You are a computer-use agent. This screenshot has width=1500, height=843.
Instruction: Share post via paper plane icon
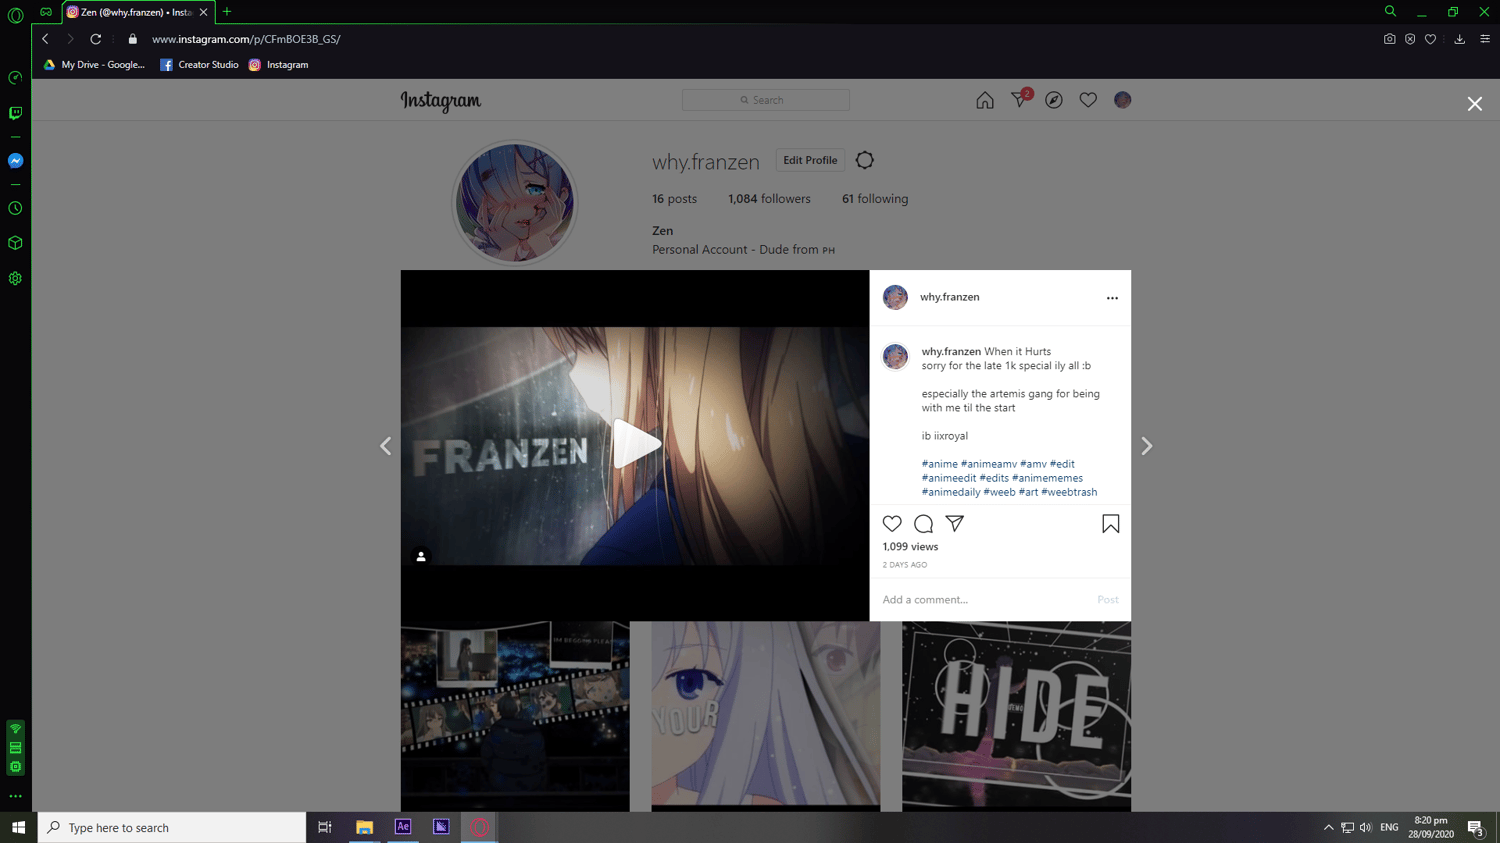pyautogui.click(x=955, y=524)
